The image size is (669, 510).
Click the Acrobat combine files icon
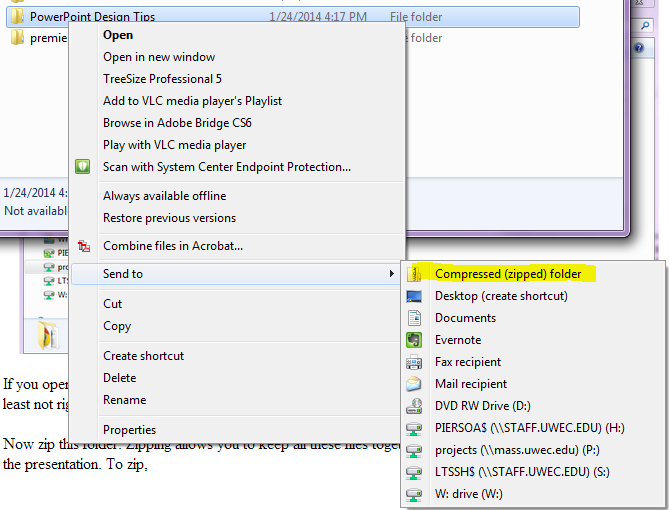point(84,246)
